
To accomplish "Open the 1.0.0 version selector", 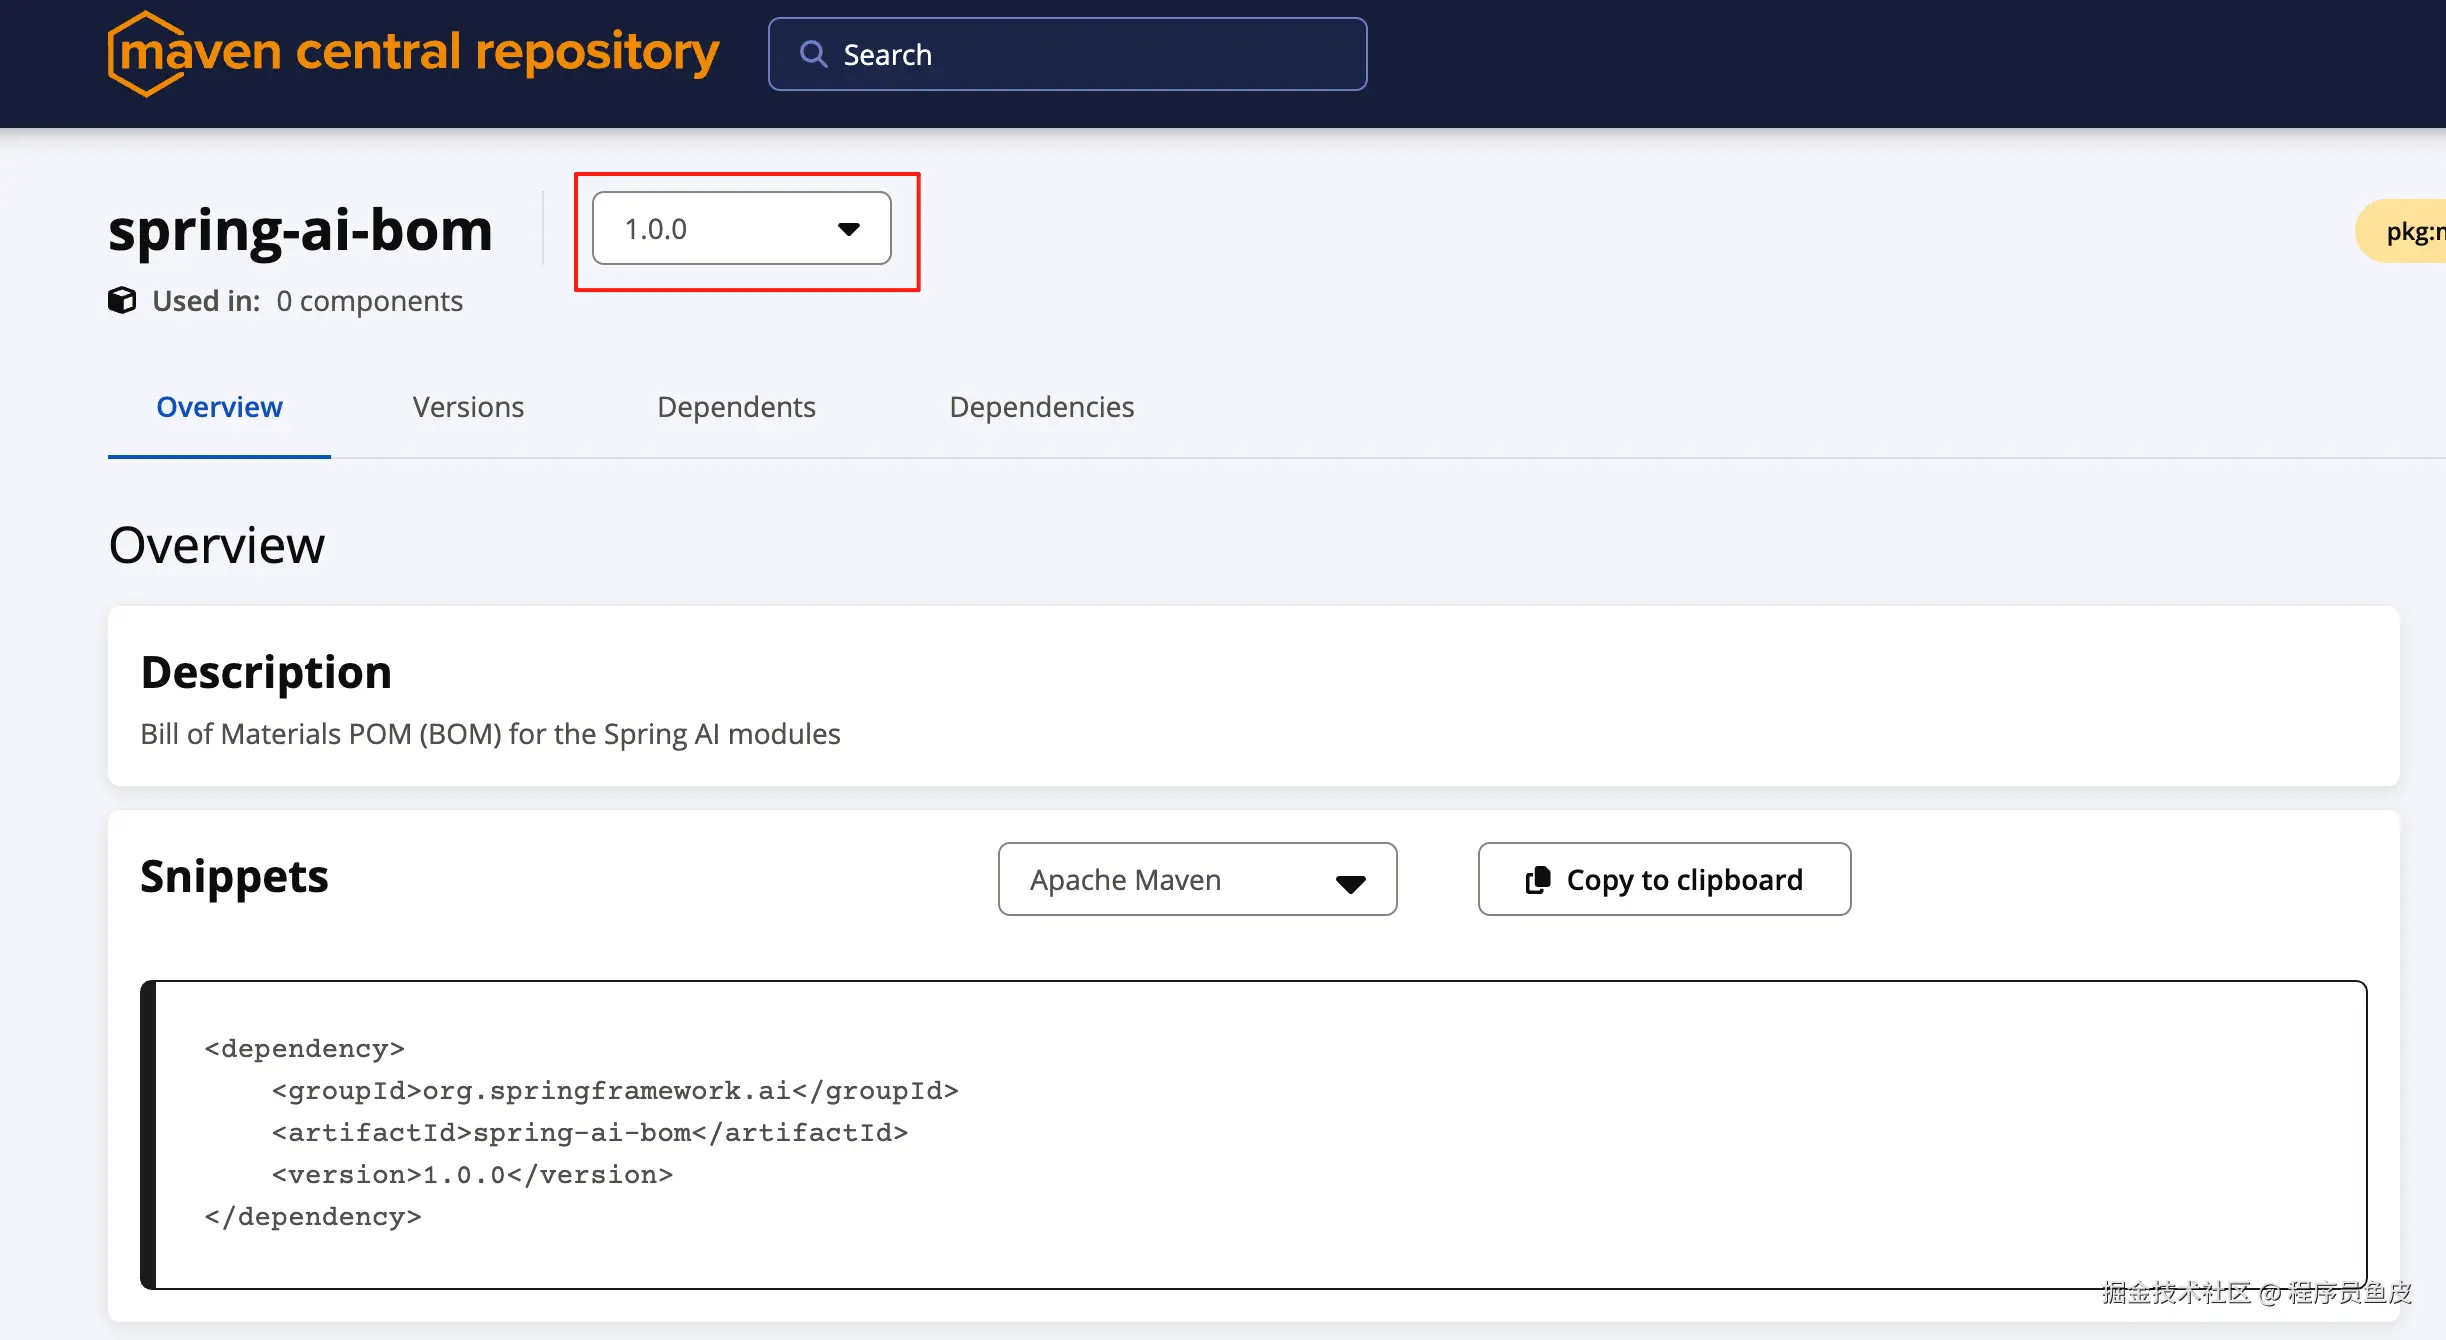I will point(740,229).
